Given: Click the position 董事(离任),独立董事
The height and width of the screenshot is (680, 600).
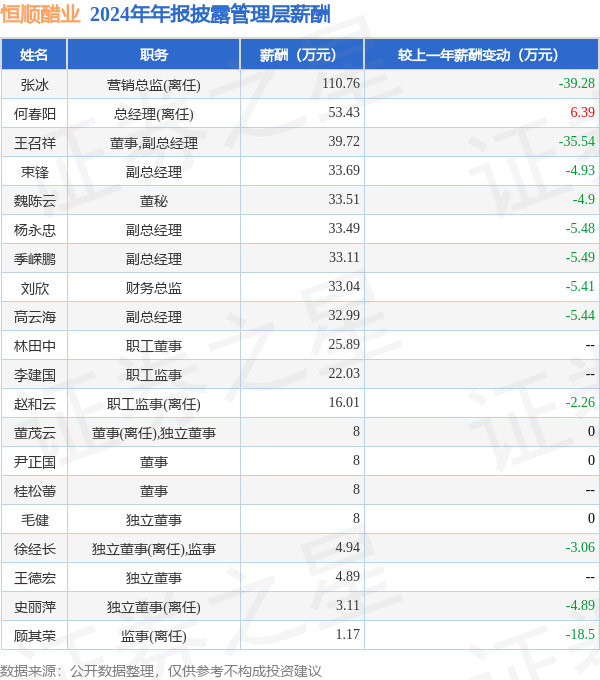Looking at the screenshot, I should pos(154,433).
